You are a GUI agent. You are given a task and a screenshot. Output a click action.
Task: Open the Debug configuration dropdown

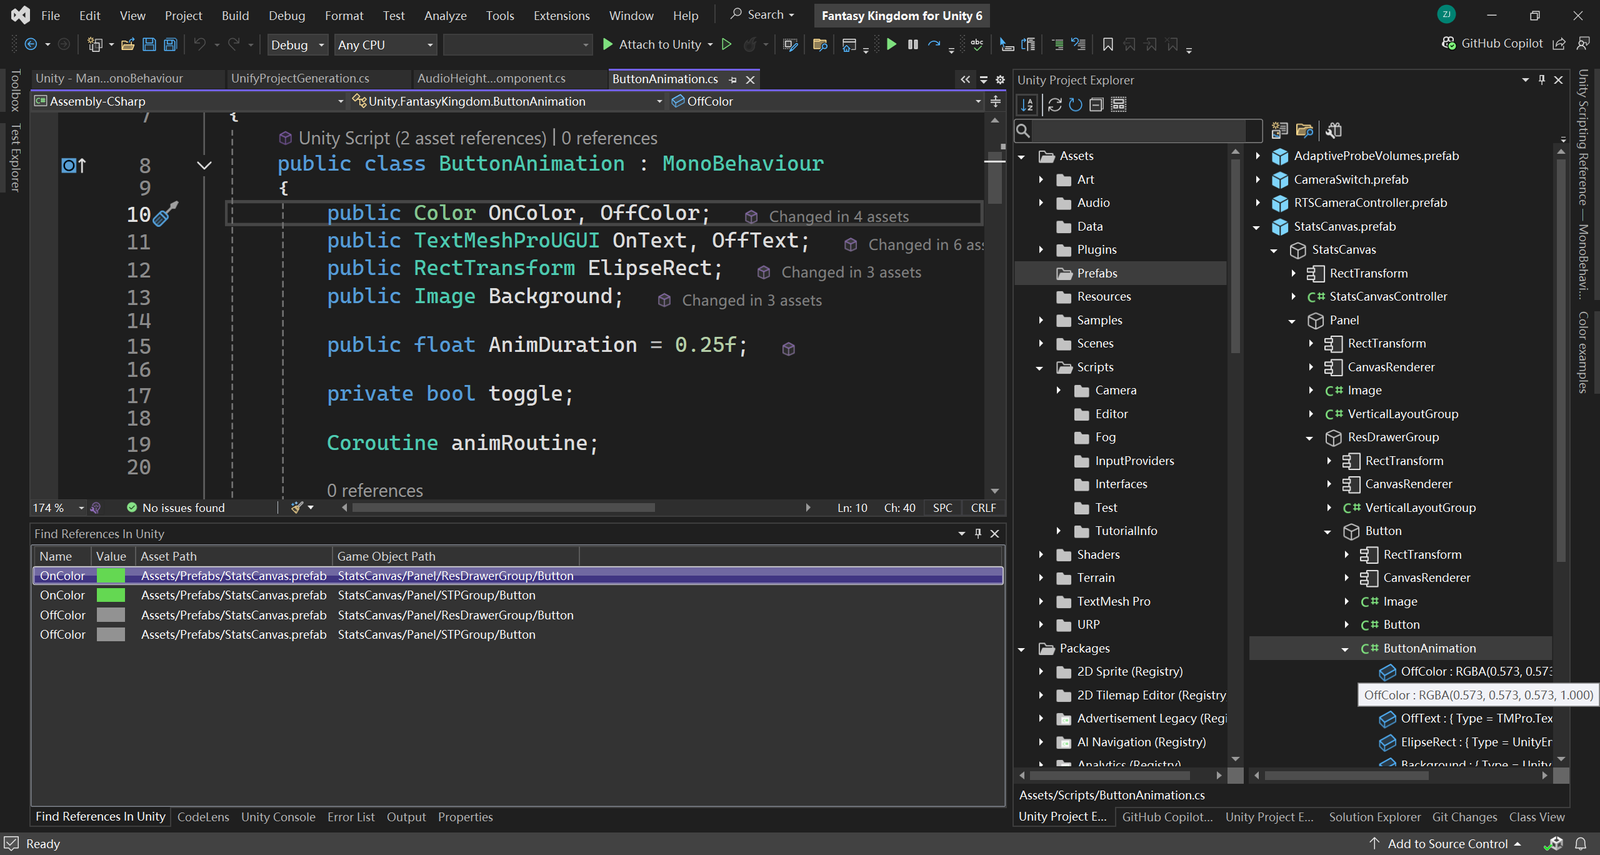point(297,45)
